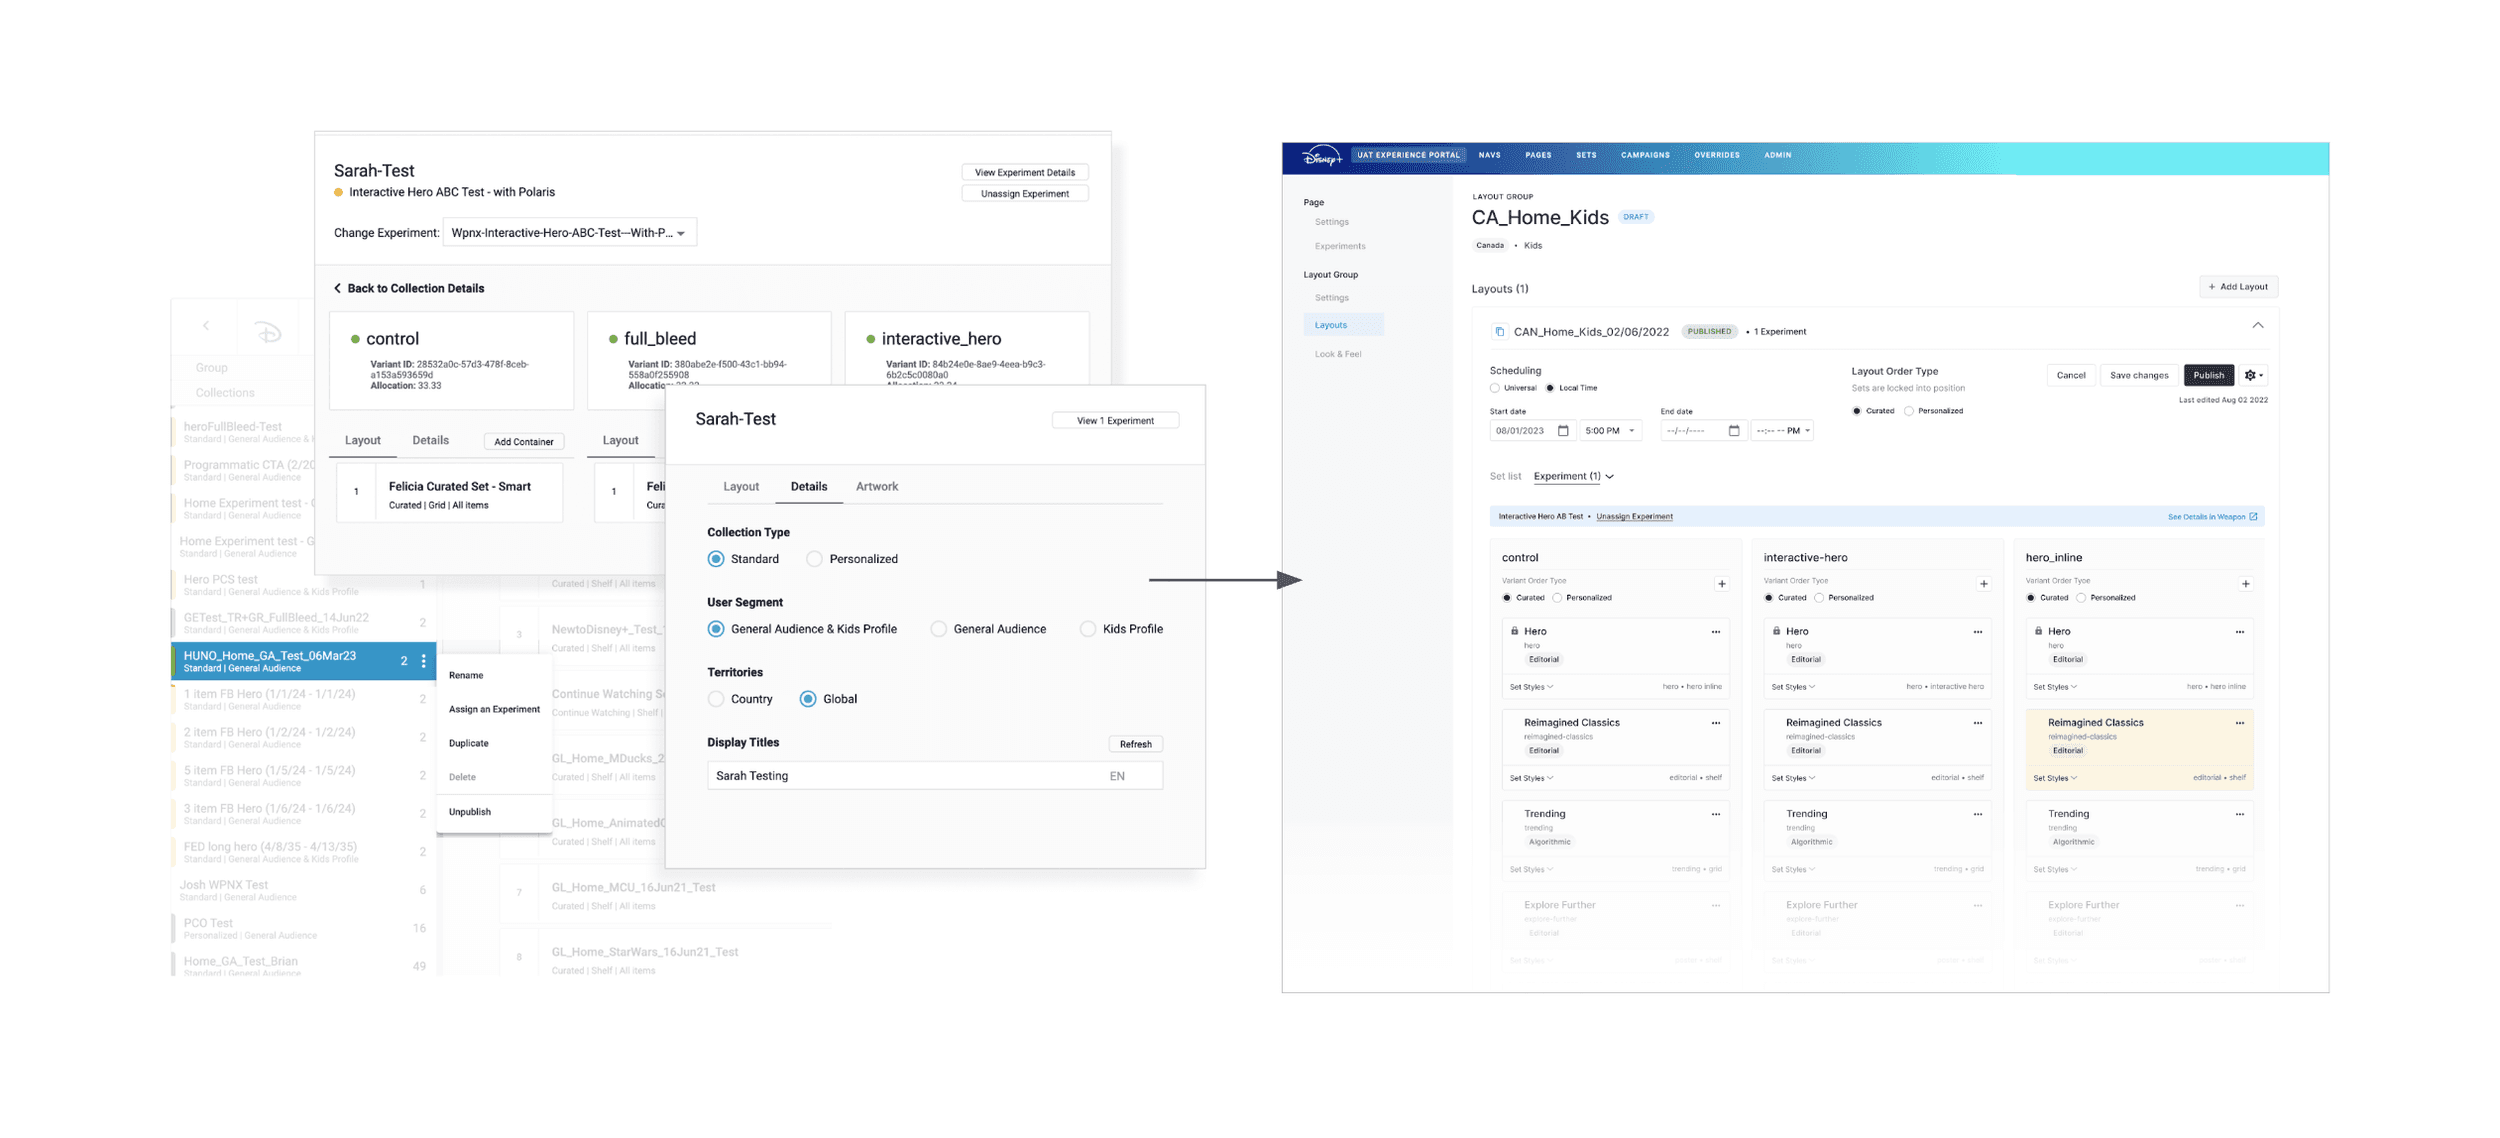Open the CAMPAIGNS menu in the top navigation
Viewport: 2500px width, 1138px height.
(x=1645, y=155)
